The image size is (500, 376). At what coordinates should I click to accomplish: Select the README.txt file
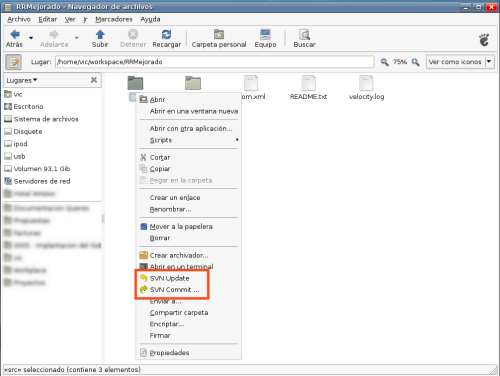(x=308, y=88)
